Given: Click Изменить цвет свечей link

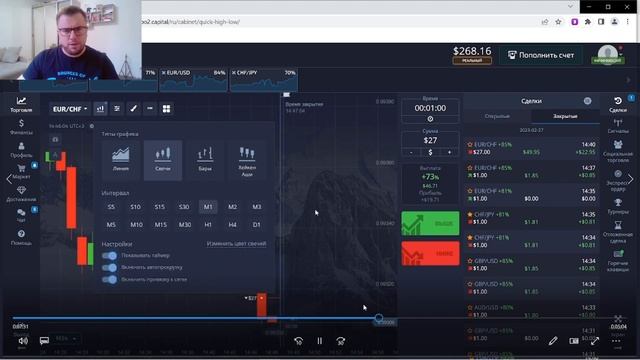Looking at the screenshot, I should (x=236, y=244).
